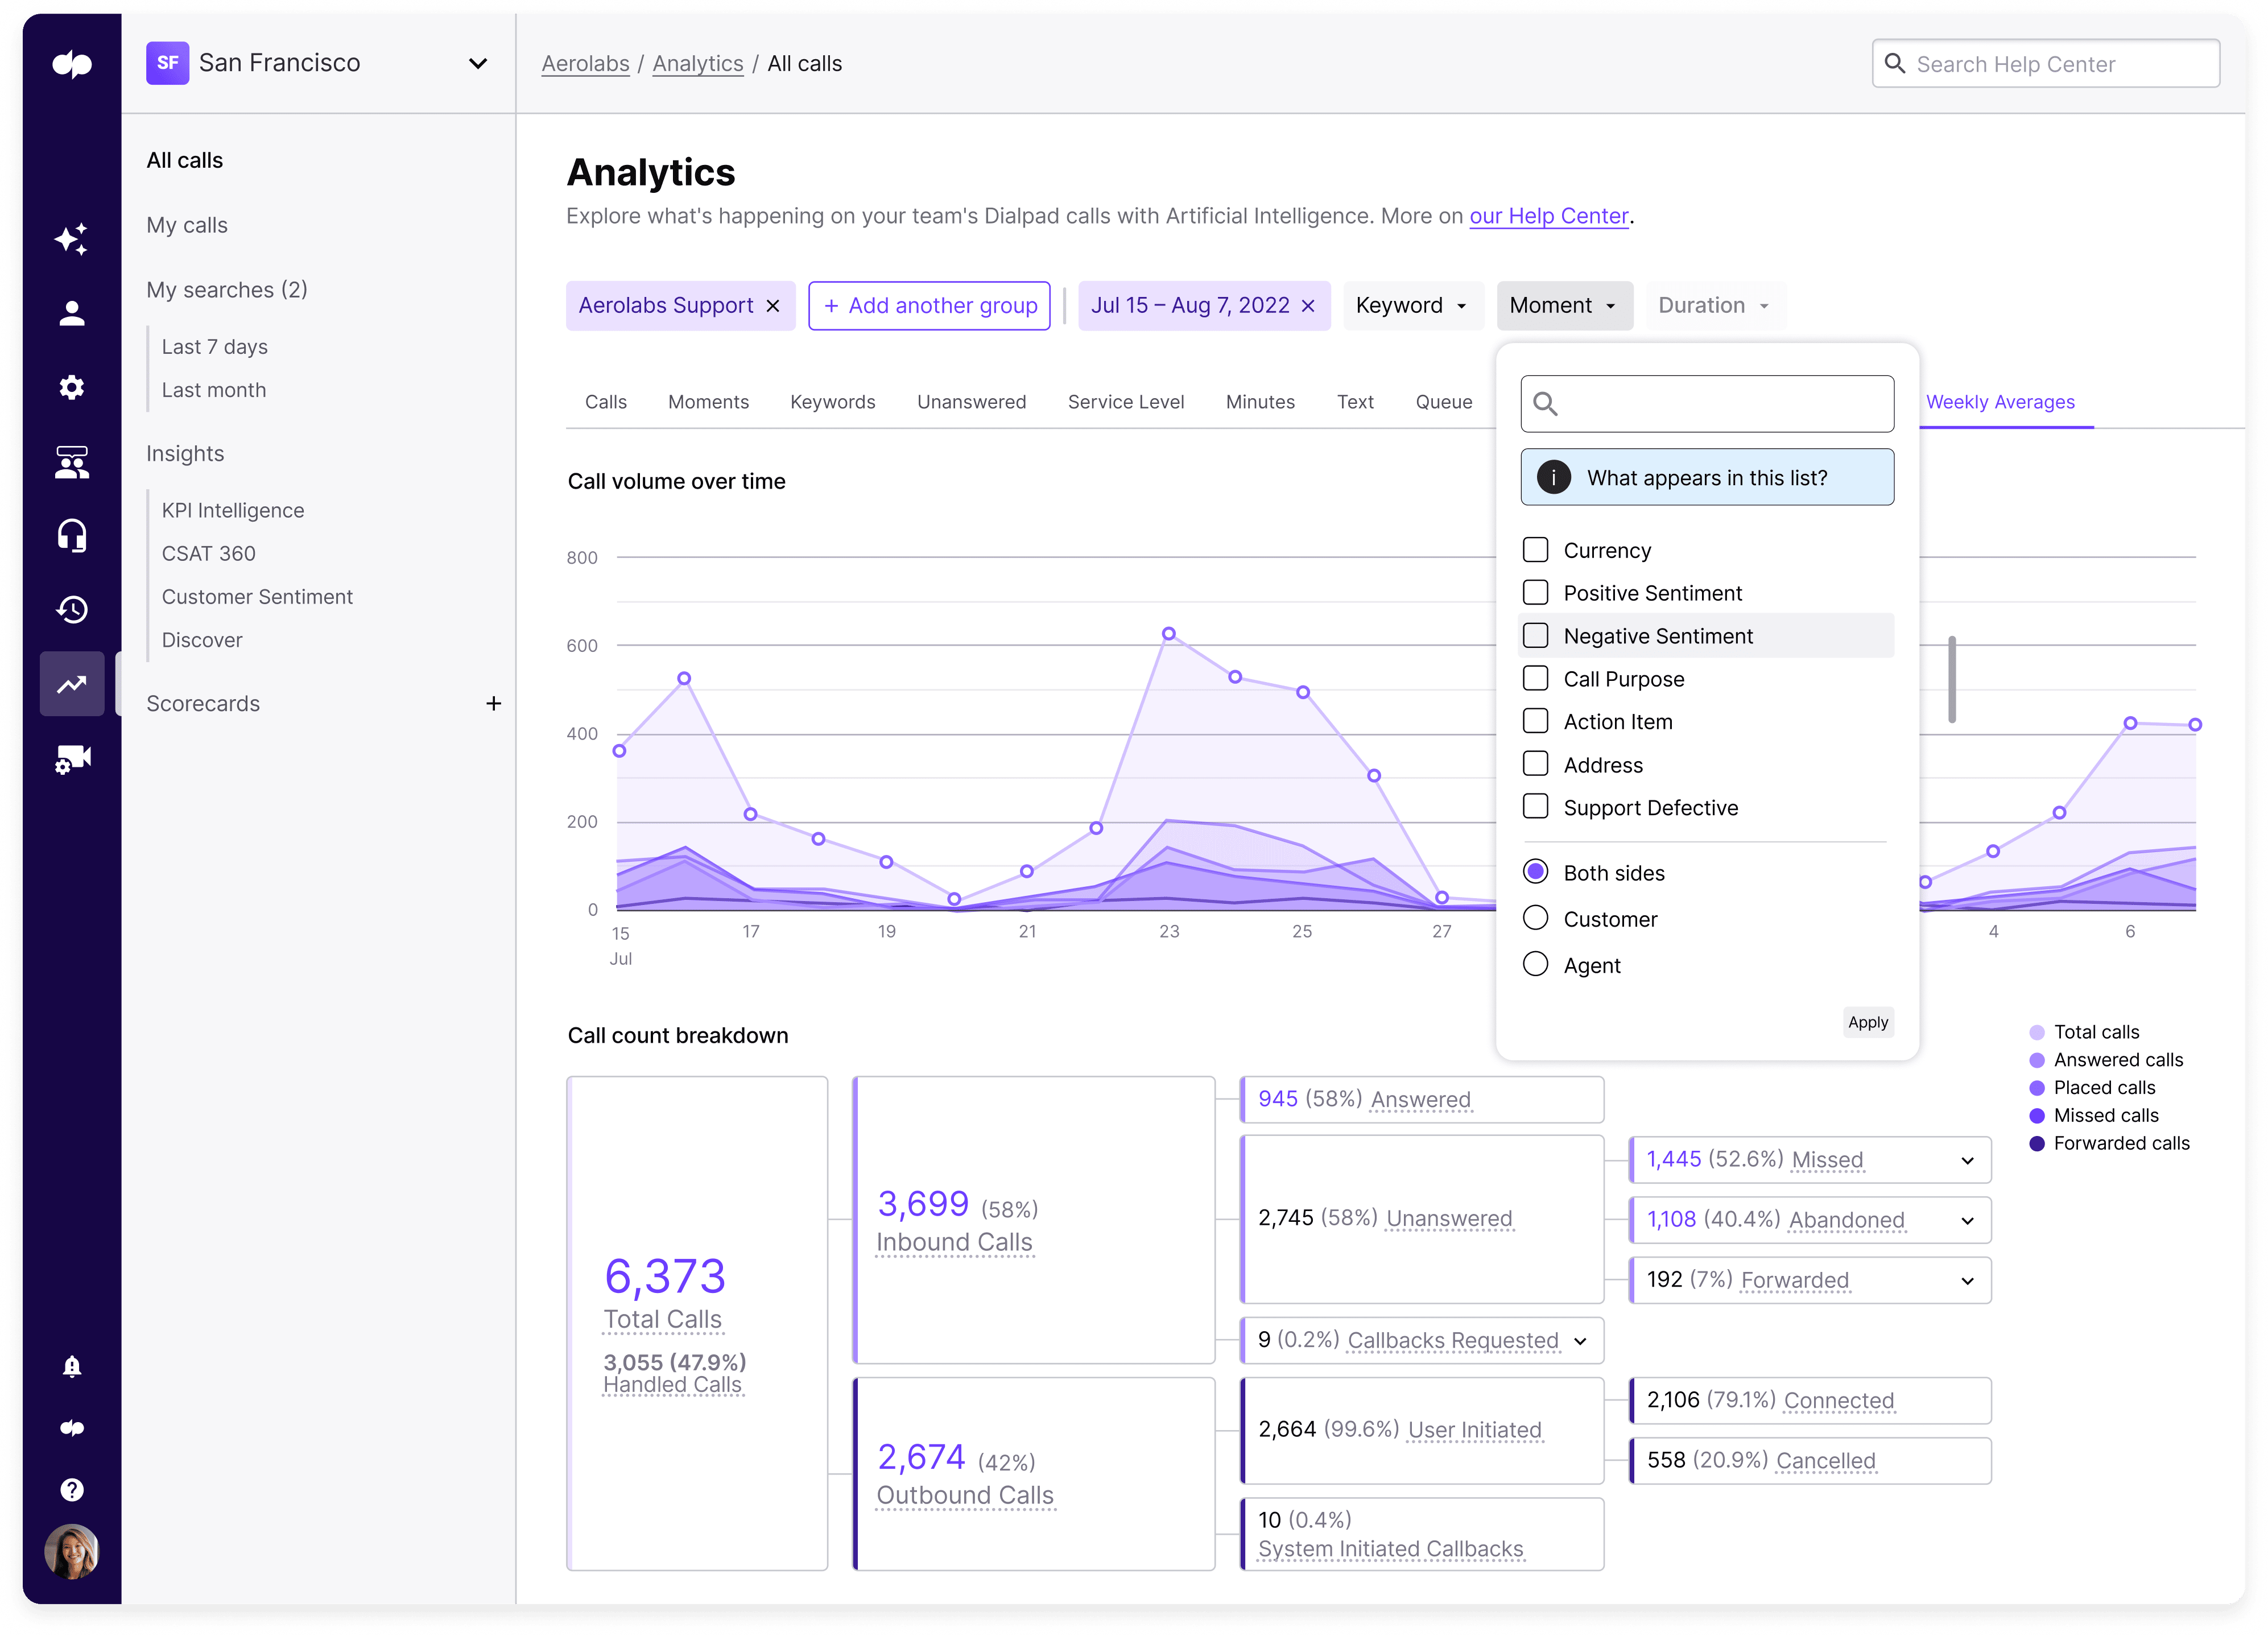Open the Keywords analytics tab

point(833,402)
